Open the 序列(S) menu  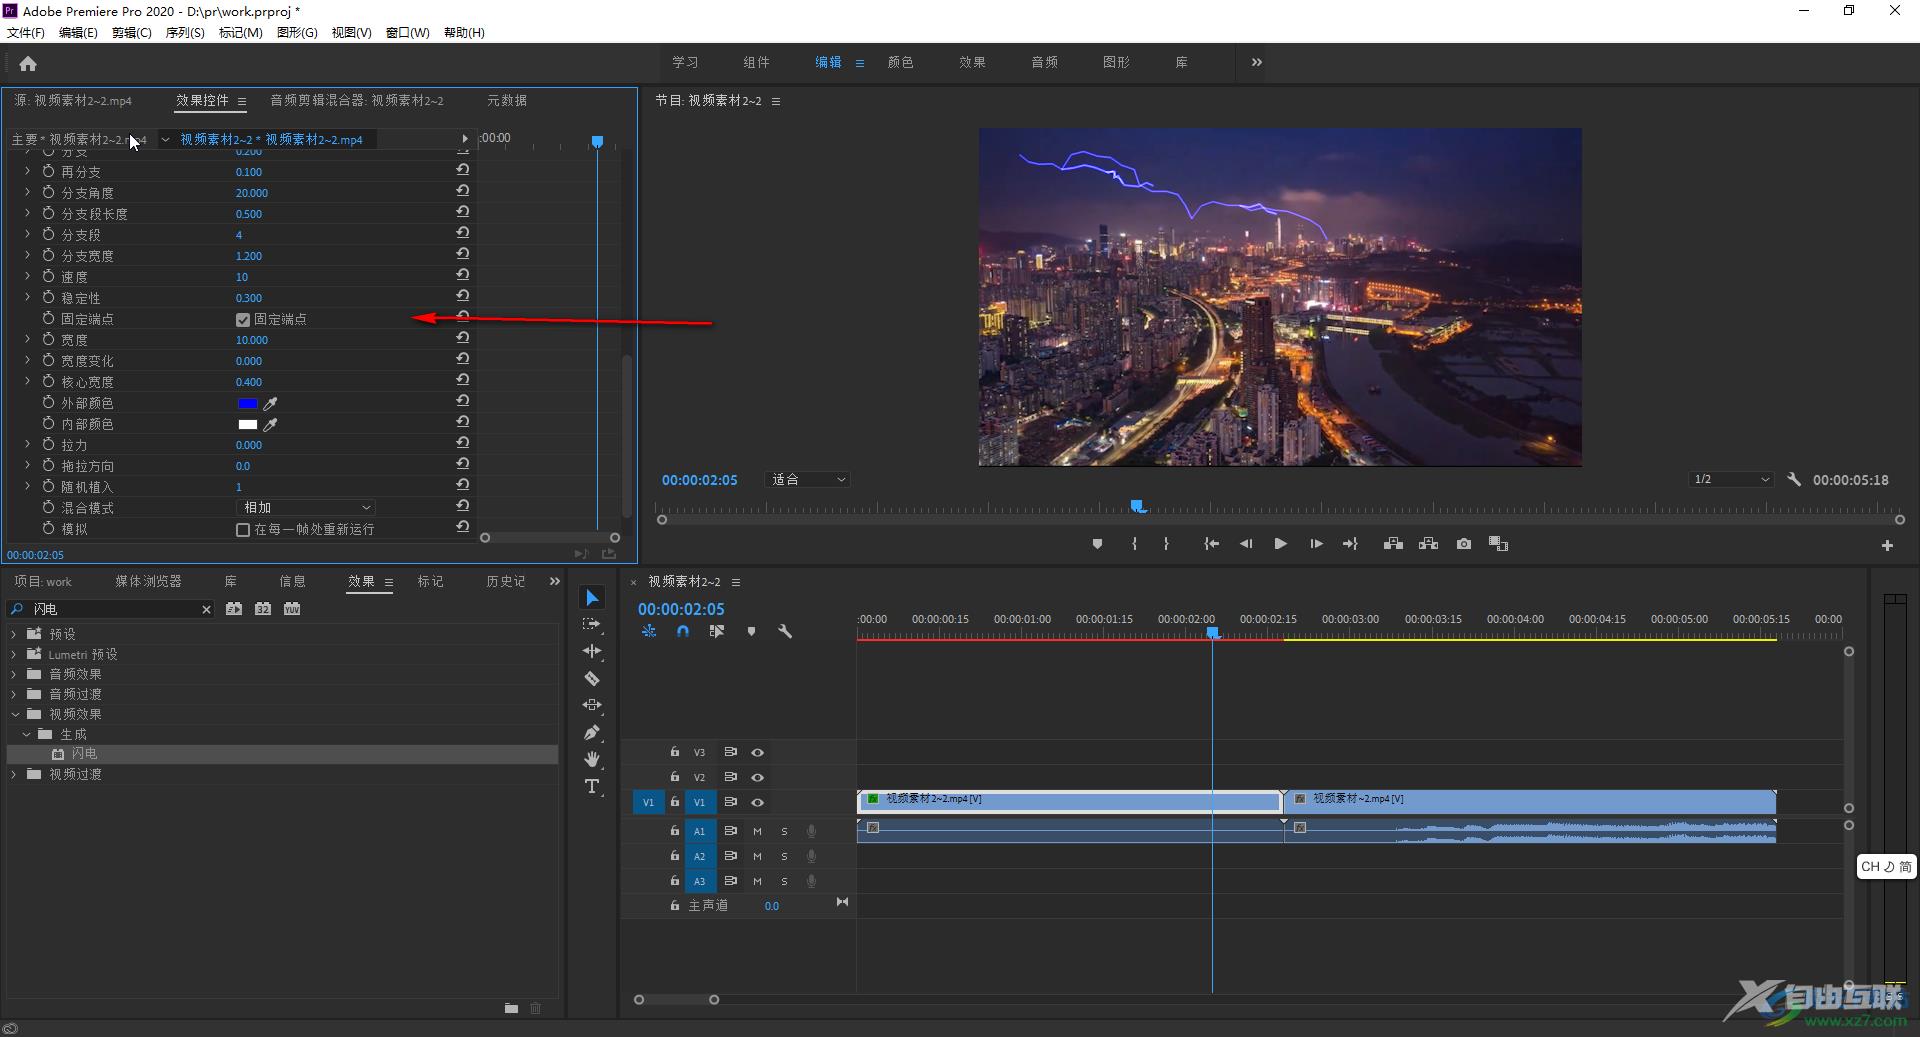[x=185, y=32]
